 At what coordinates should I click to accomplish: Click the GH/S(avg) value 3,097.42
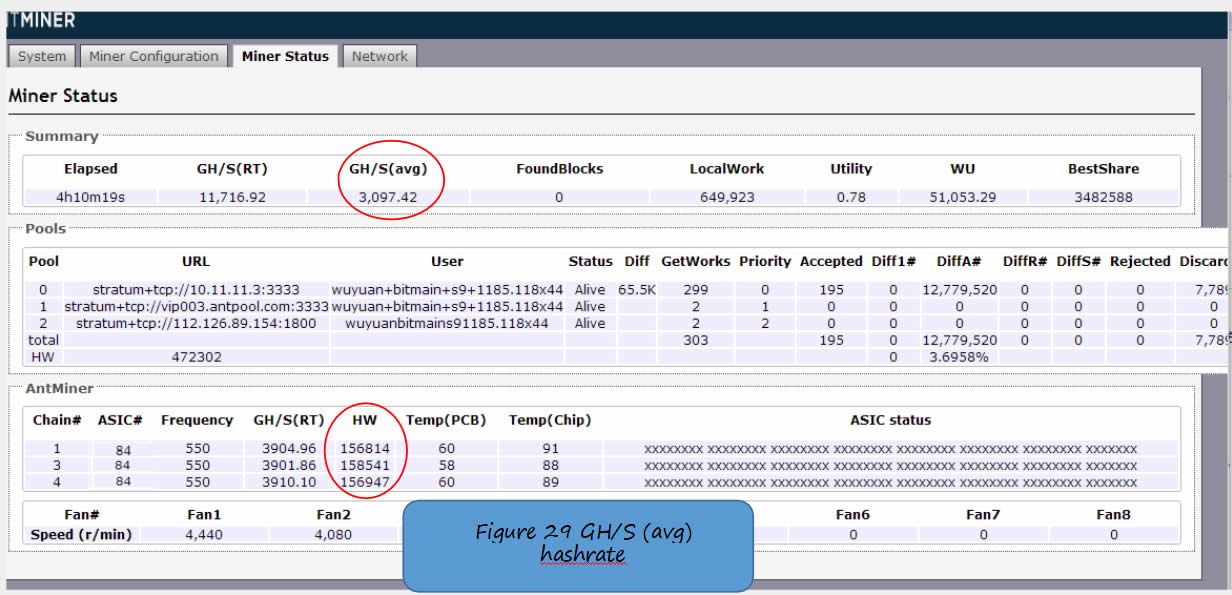click(389, 197)
